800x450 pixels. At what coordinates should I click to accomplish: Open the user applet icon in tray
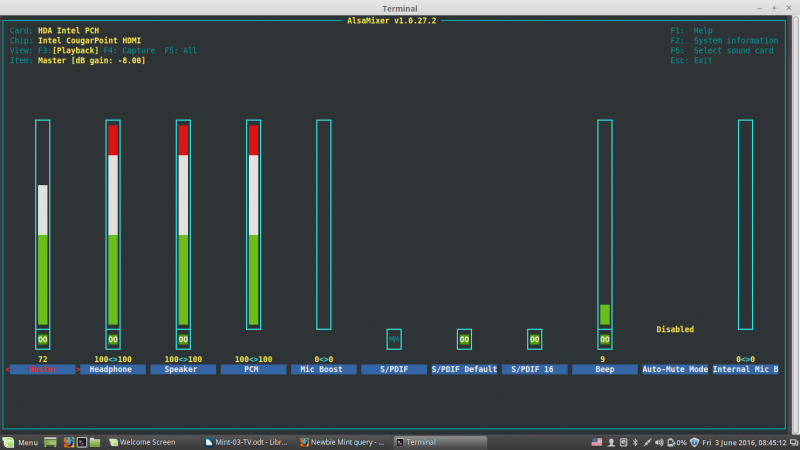611,442
